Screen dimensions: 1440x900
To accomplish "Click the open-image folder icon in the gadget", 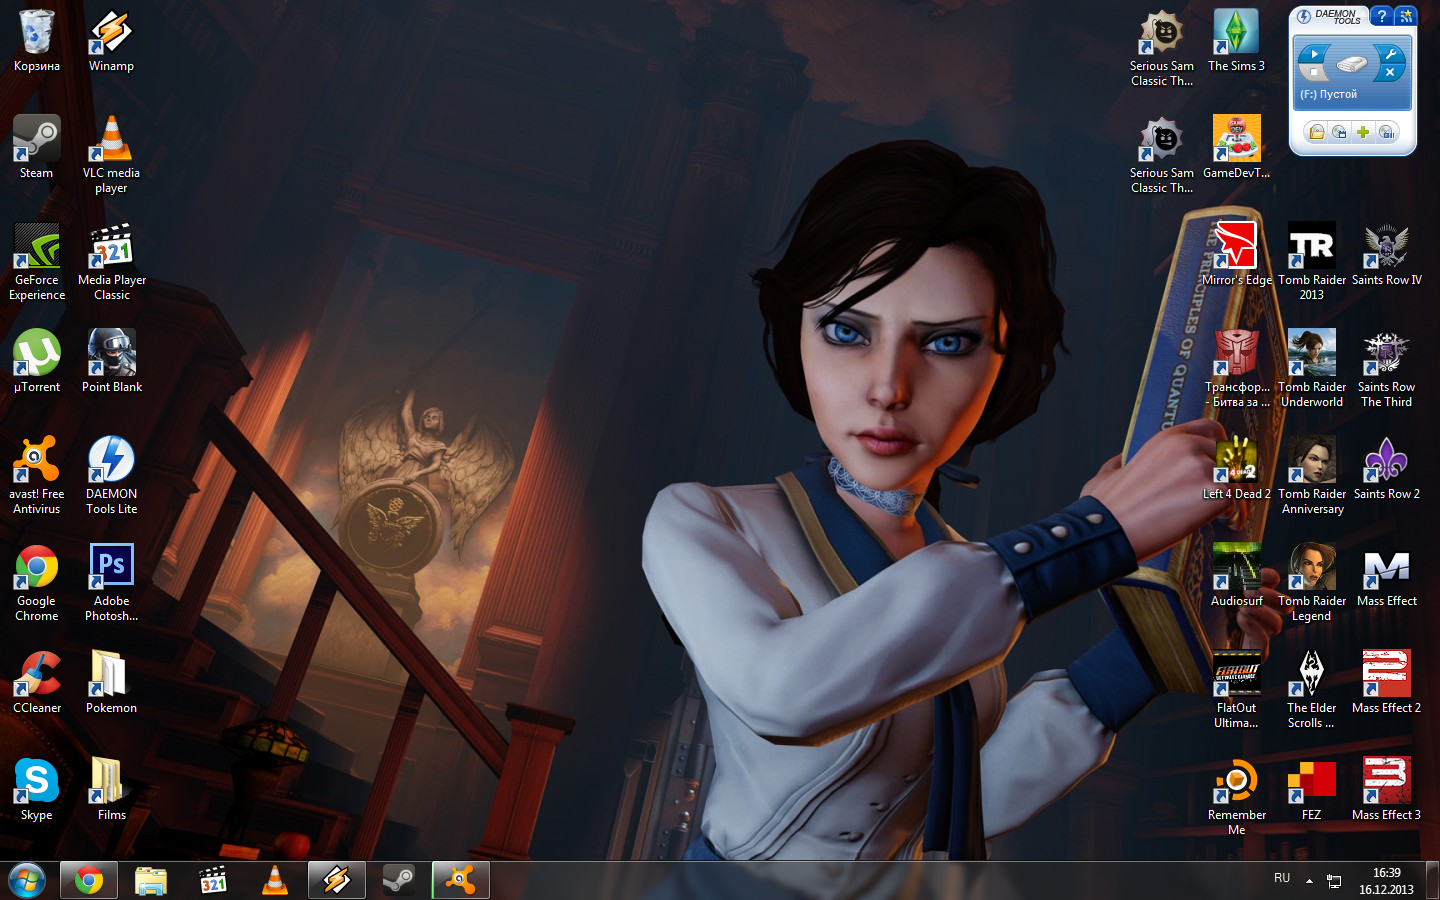I will click(x=1316, y=132).
